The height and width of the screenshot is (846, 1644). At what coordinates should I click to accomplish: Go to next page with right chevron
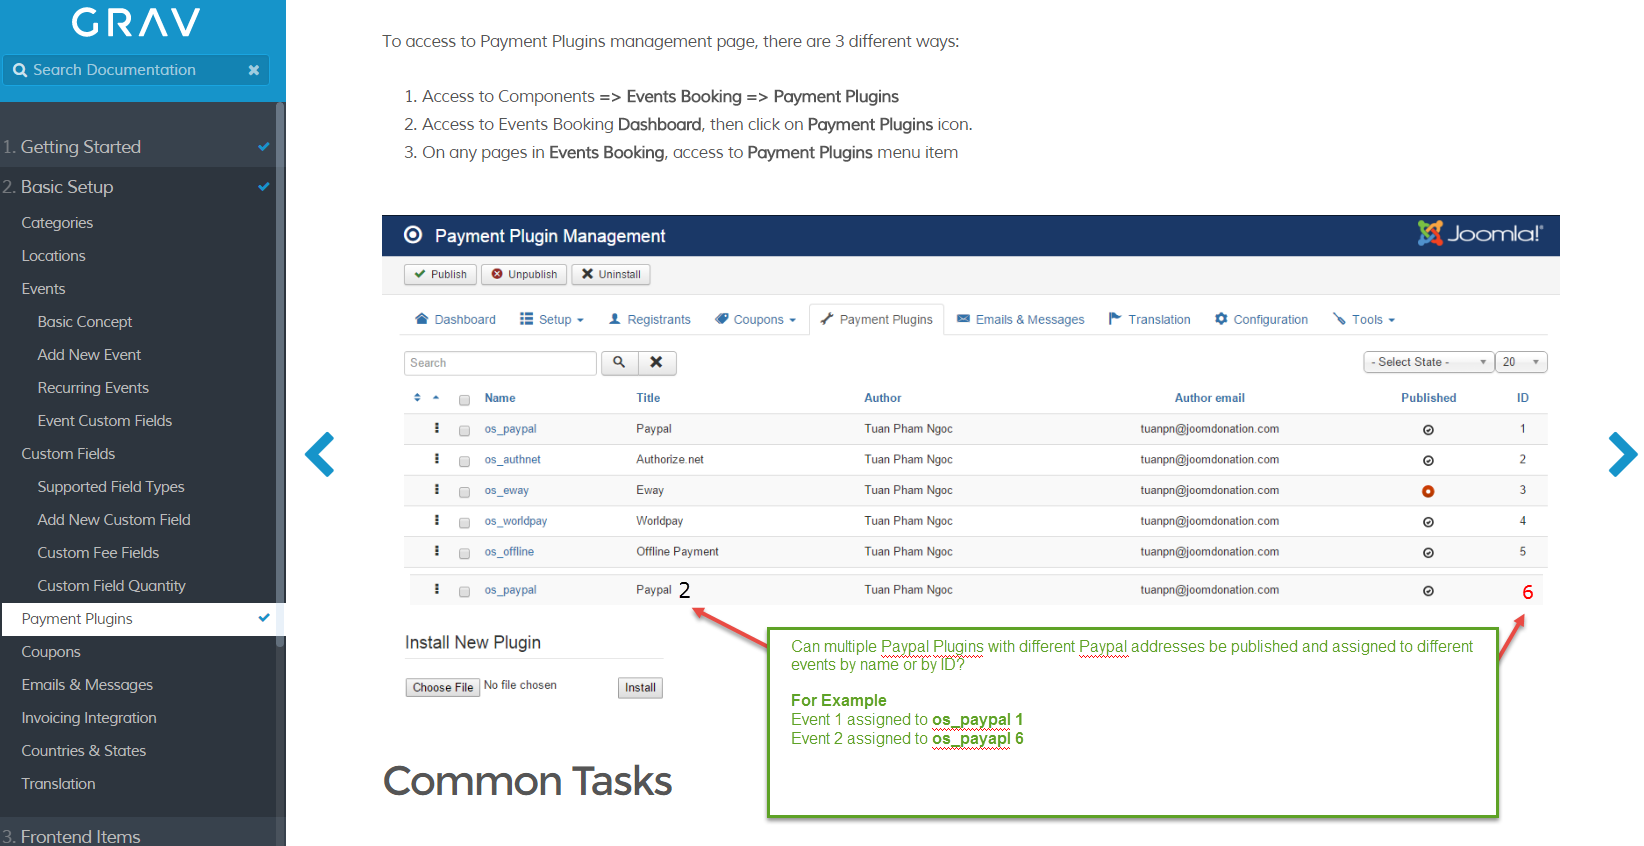(1622, 454)
